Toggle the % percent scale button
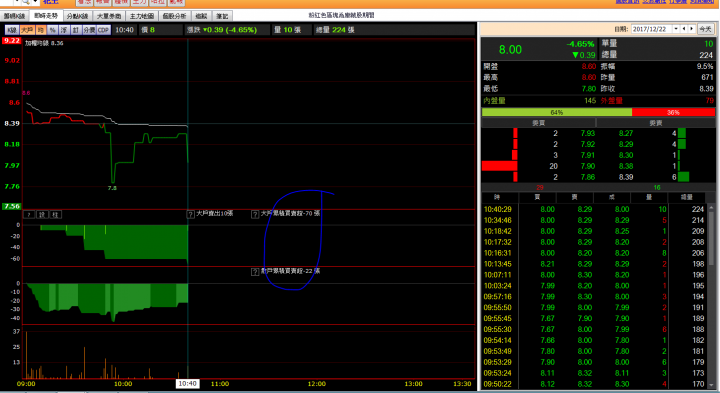The image size is (720, 393). (52, 30)
